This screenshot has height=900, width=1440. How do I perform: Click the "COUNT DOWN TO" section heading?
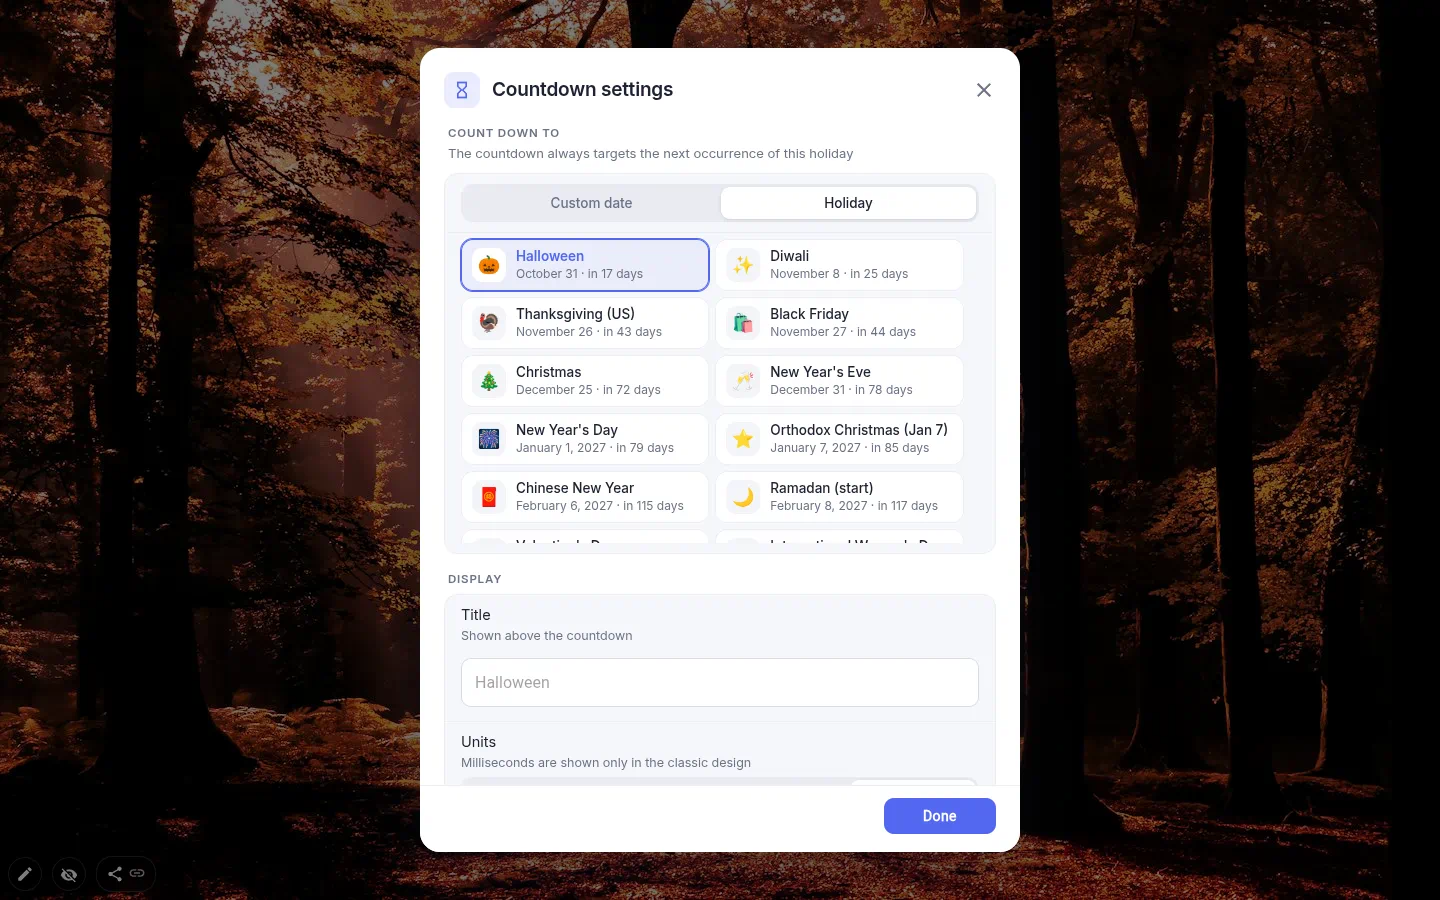504,133
